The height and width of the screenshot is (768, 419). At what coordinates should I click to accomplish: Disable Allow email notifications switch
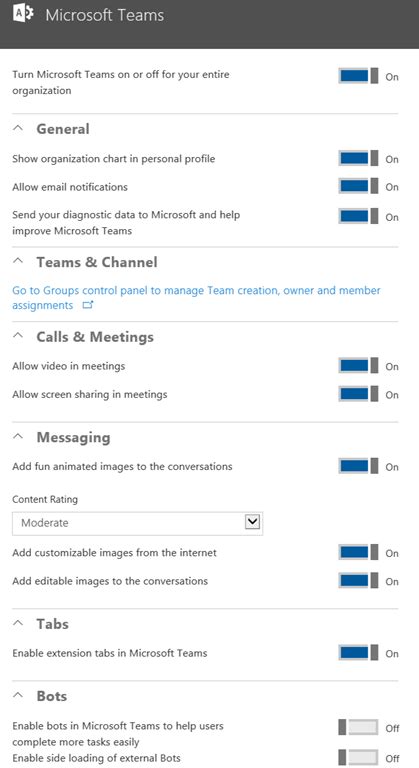pos(358,187)
